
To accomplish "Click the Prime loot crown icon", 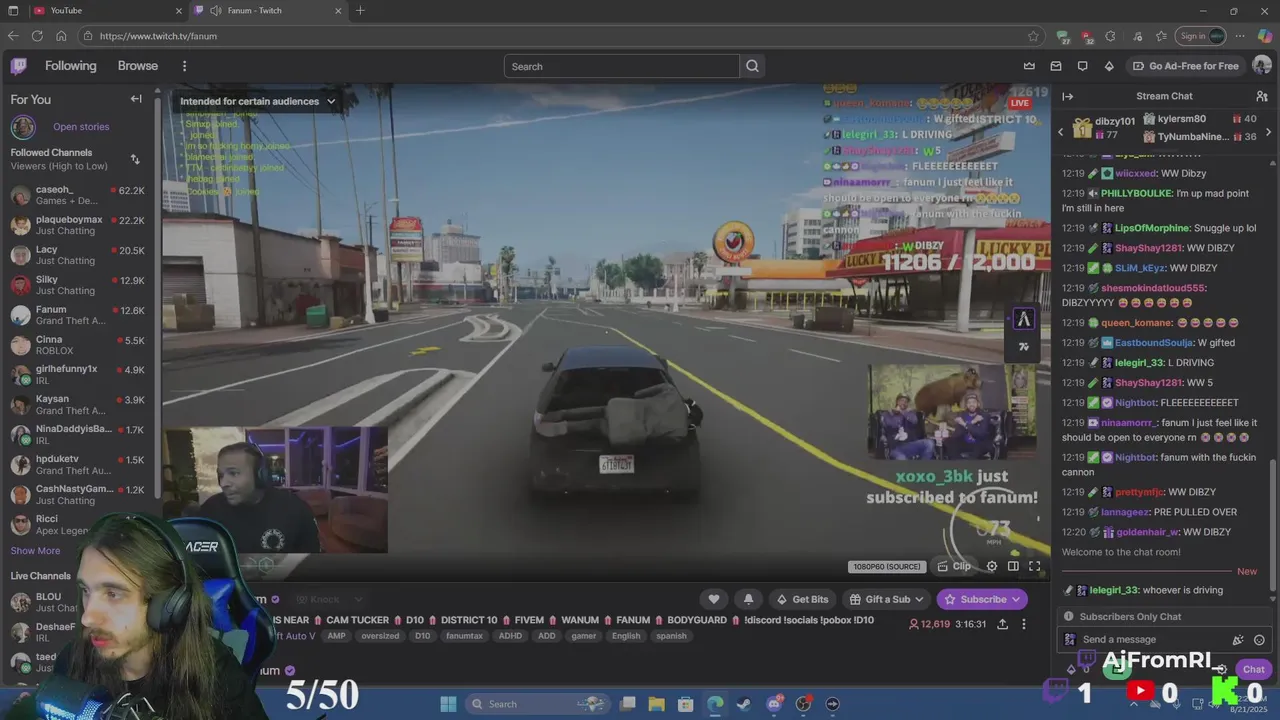I will click(x=1029, y=66).
